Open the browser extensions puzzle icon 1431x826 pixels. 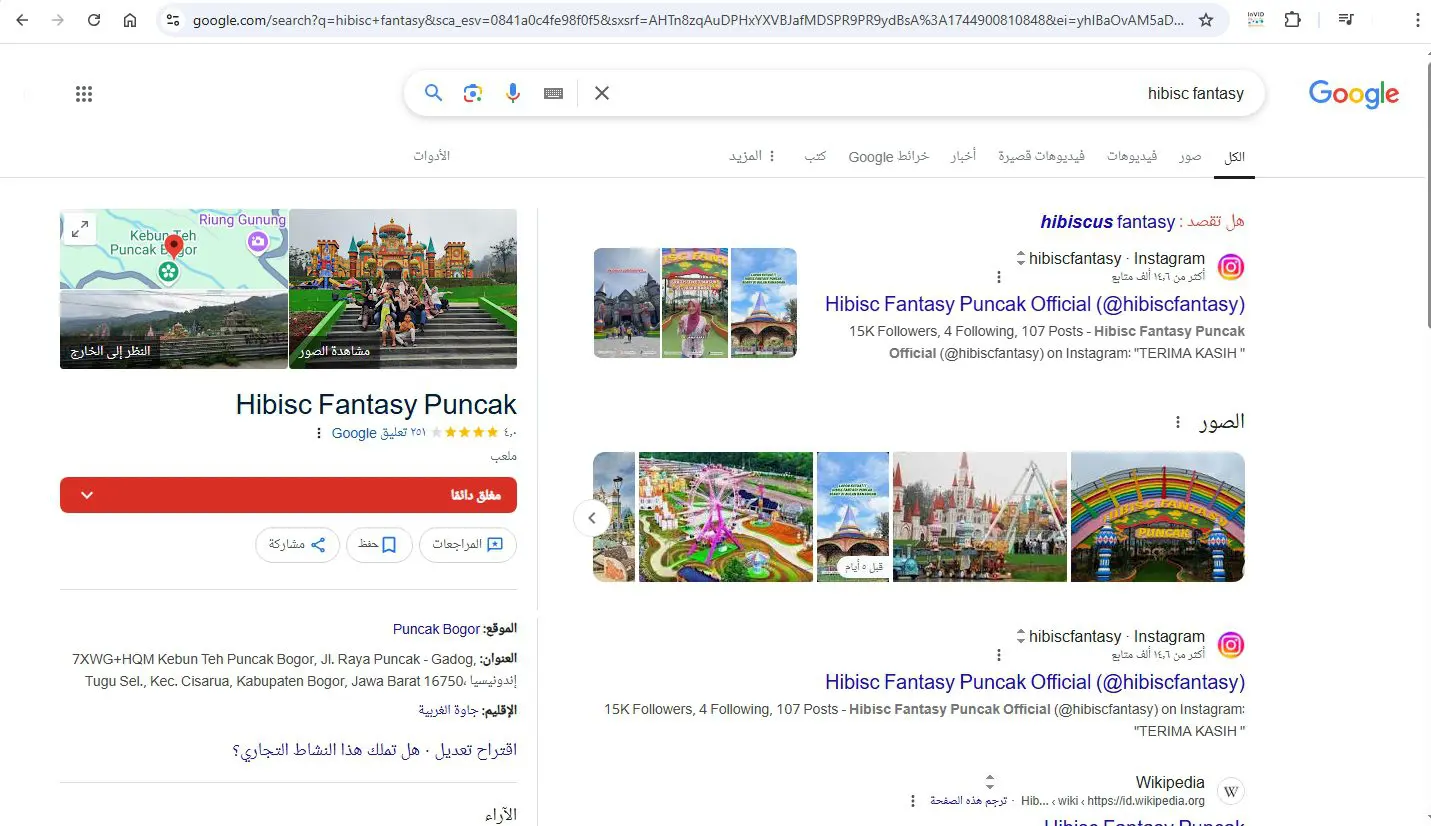(1293, 20)
